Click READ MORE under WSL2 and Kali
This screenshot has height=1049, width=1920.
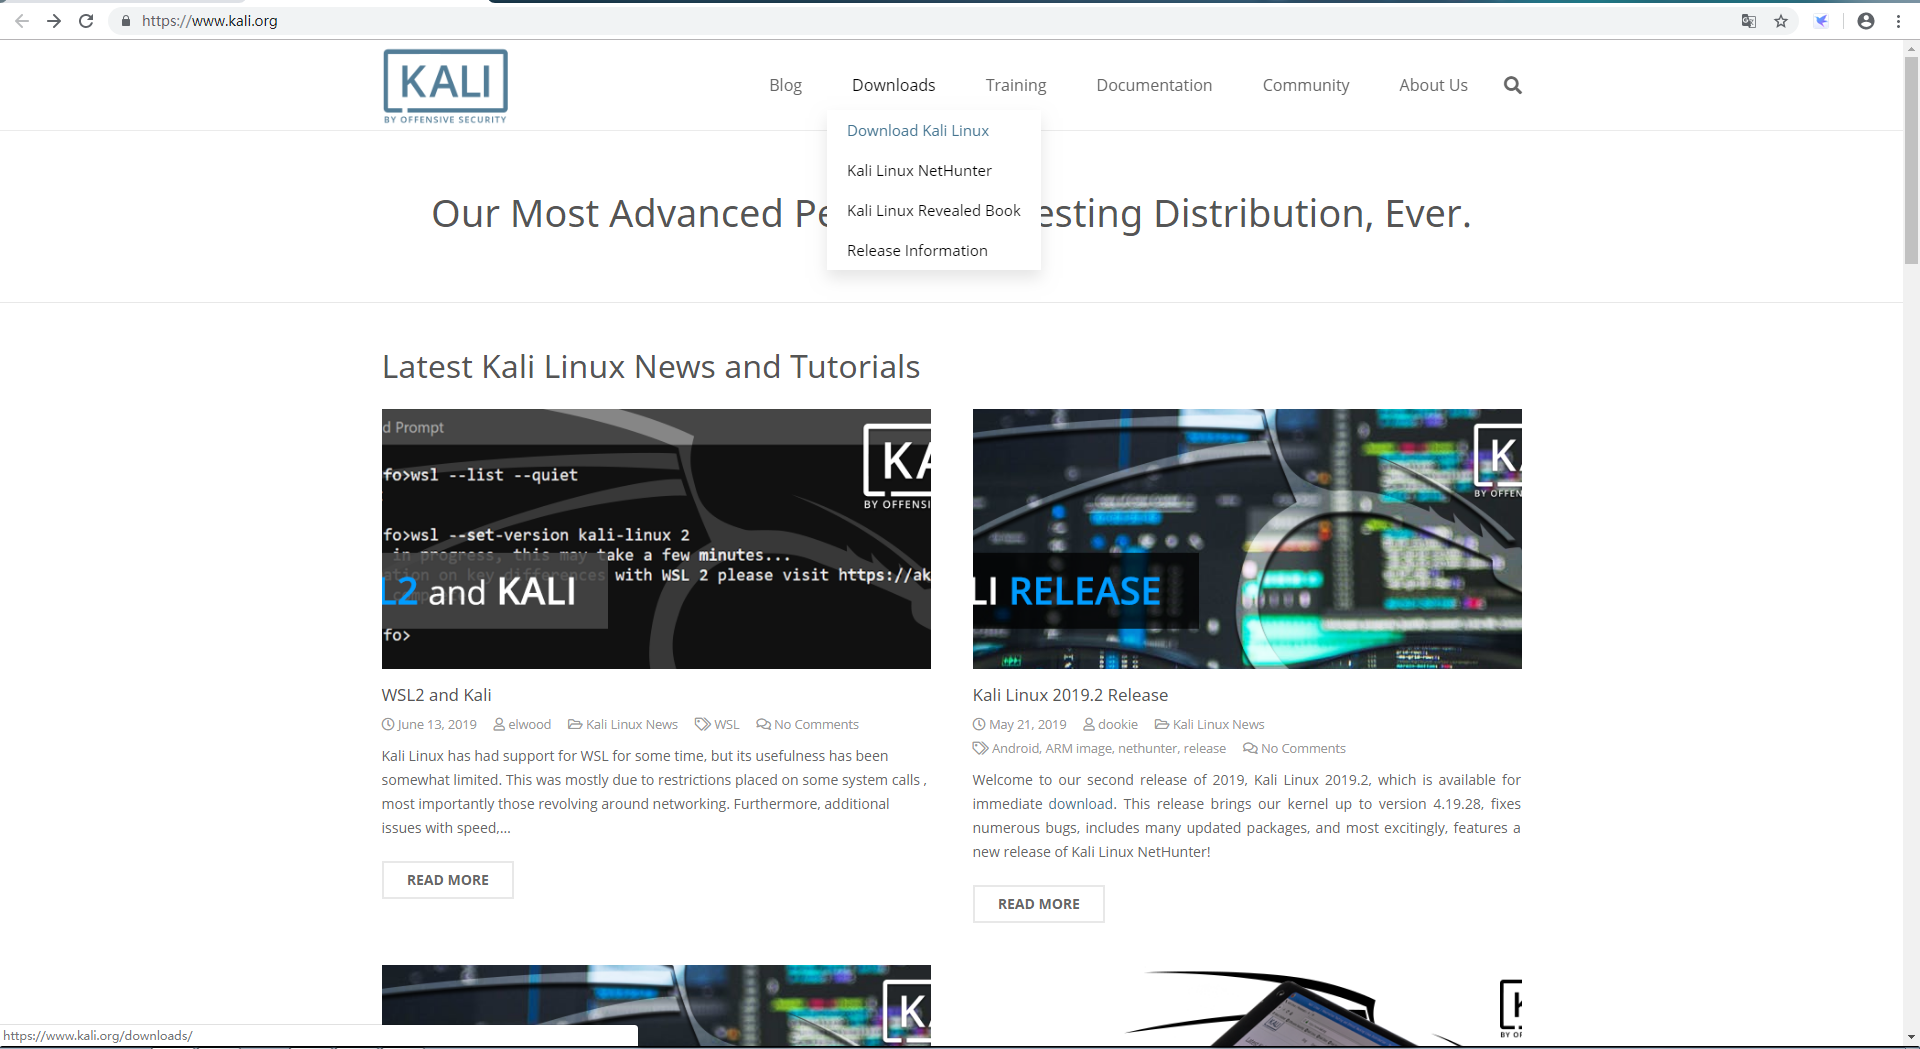[447, 880]
